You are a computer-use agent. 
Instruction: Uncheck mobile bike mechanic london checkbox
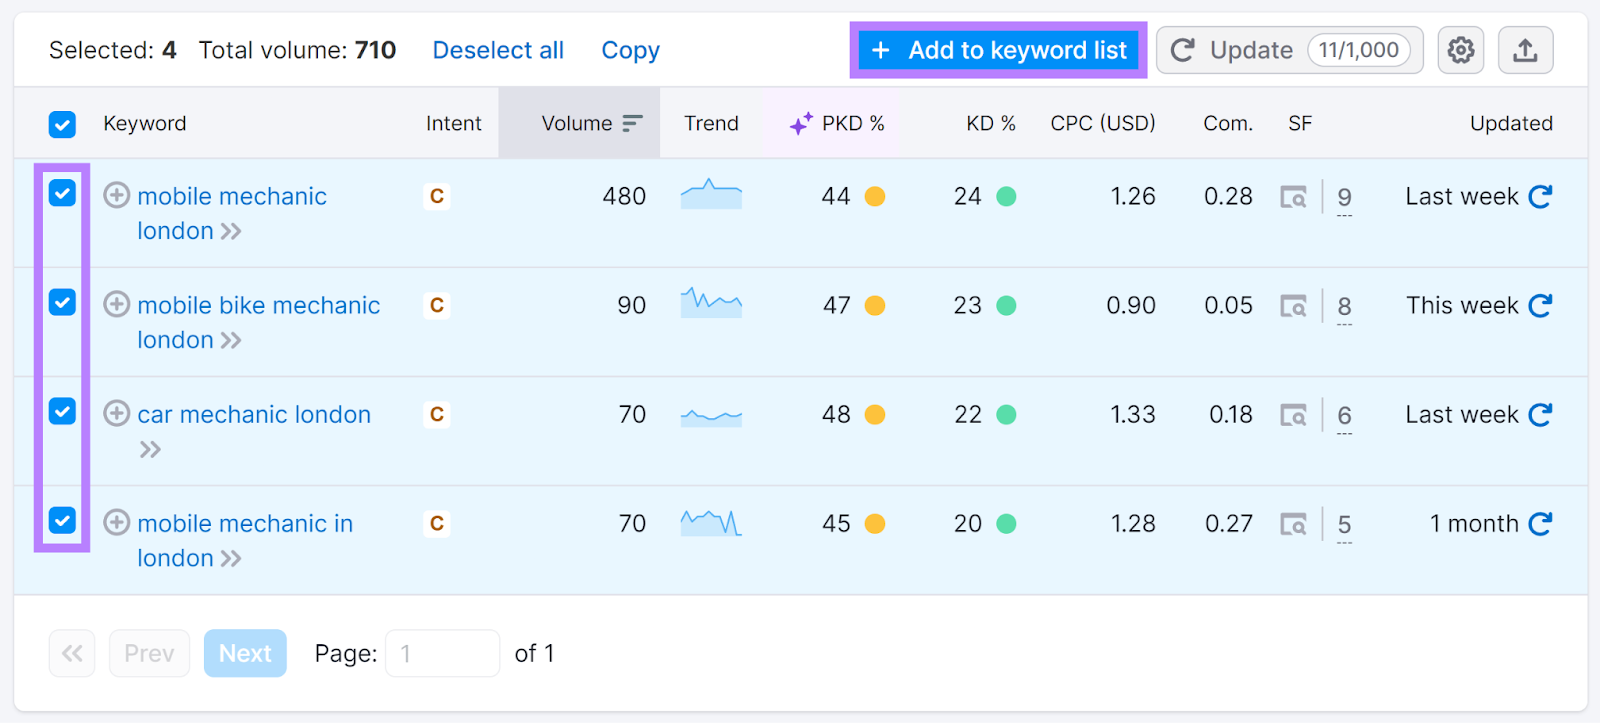(x=62, y=302)
